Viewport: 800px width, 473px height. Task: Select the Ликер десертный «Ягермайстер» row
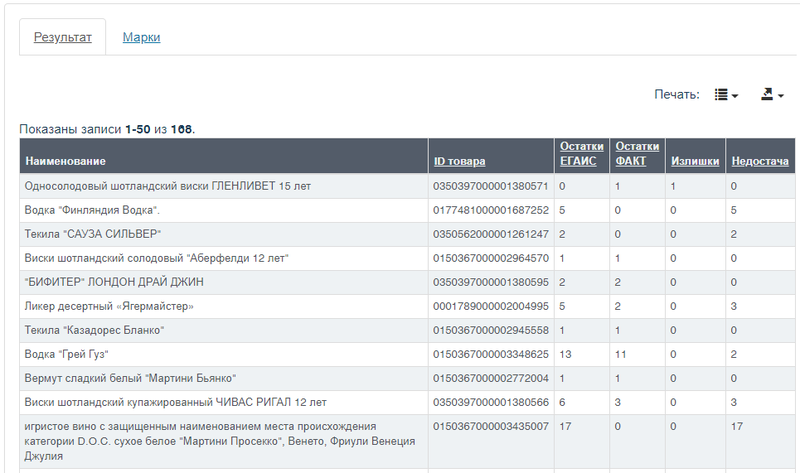click(x=407, y=306)
